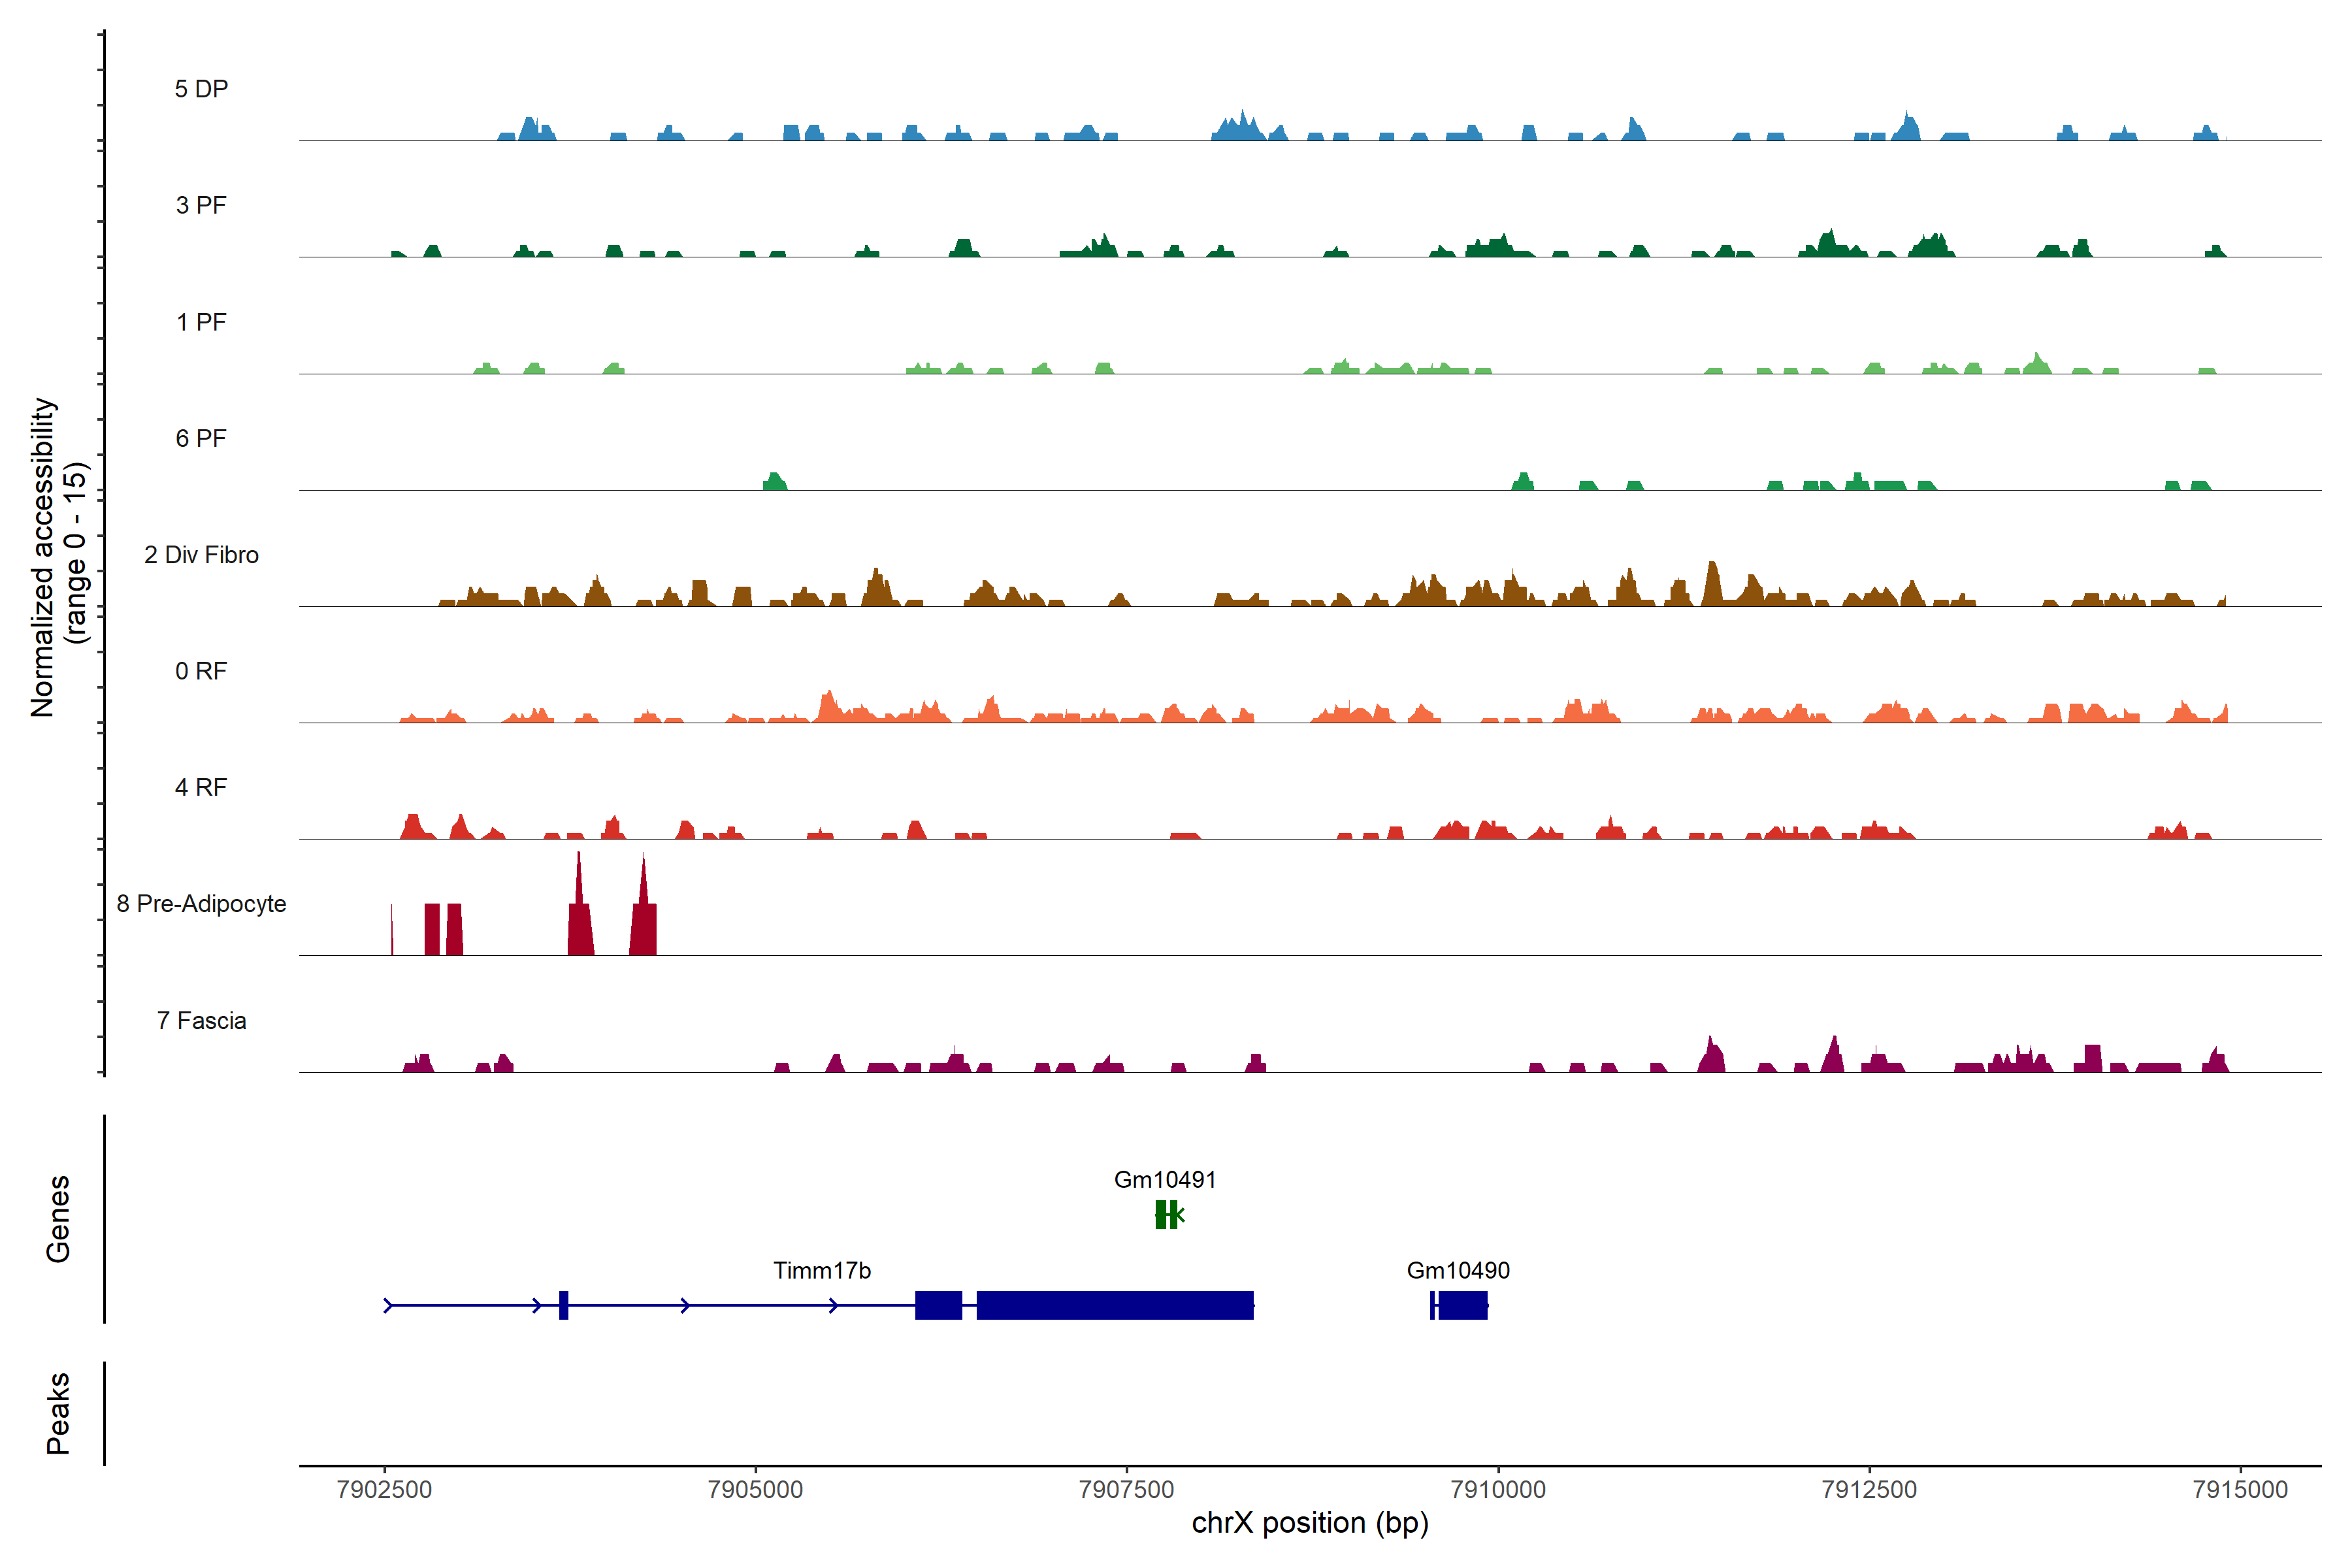Select the 5 DP track label

(201, 89)
